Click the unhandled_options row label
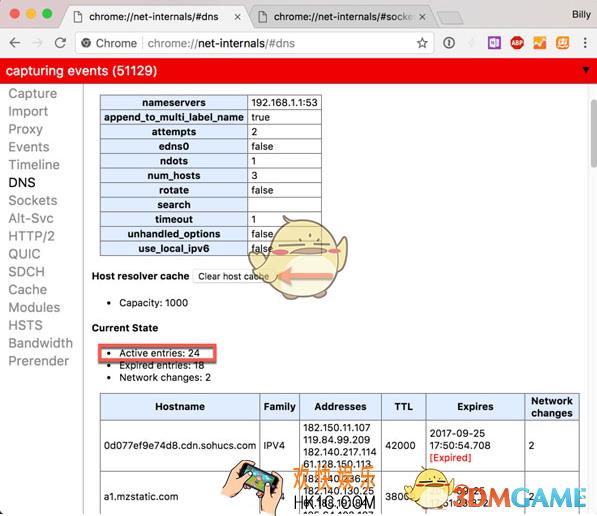Image resolution: width=597 pixels, height=516 pixels. (x=174, y=234)
